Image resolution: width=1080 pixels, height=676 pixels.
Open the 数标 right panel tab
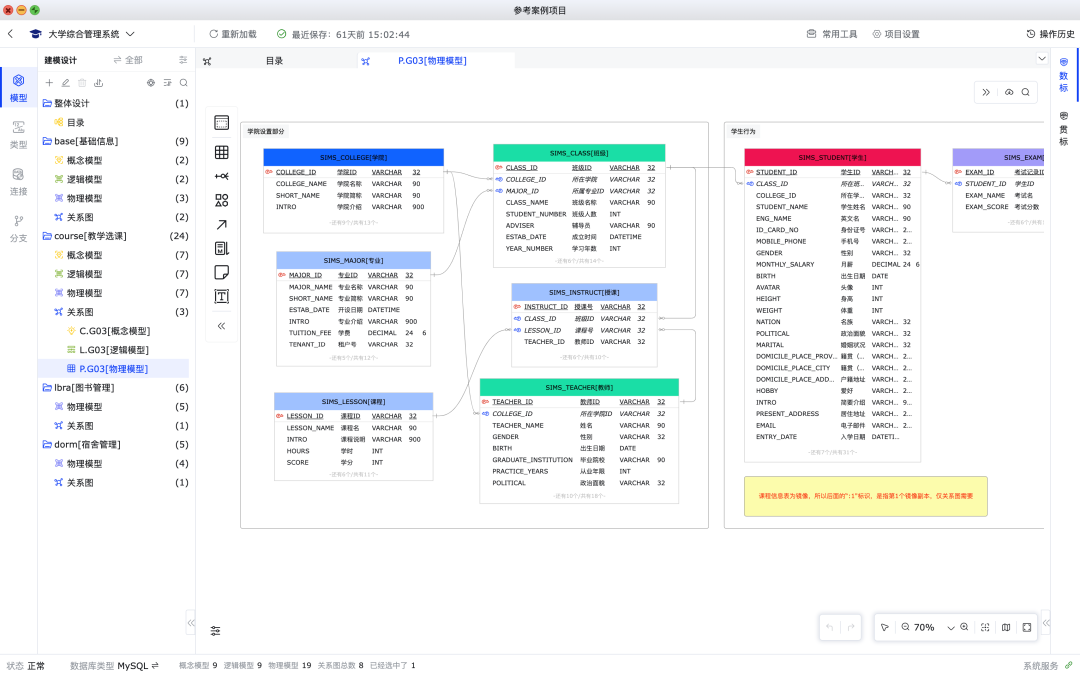tap(1064, 76)
